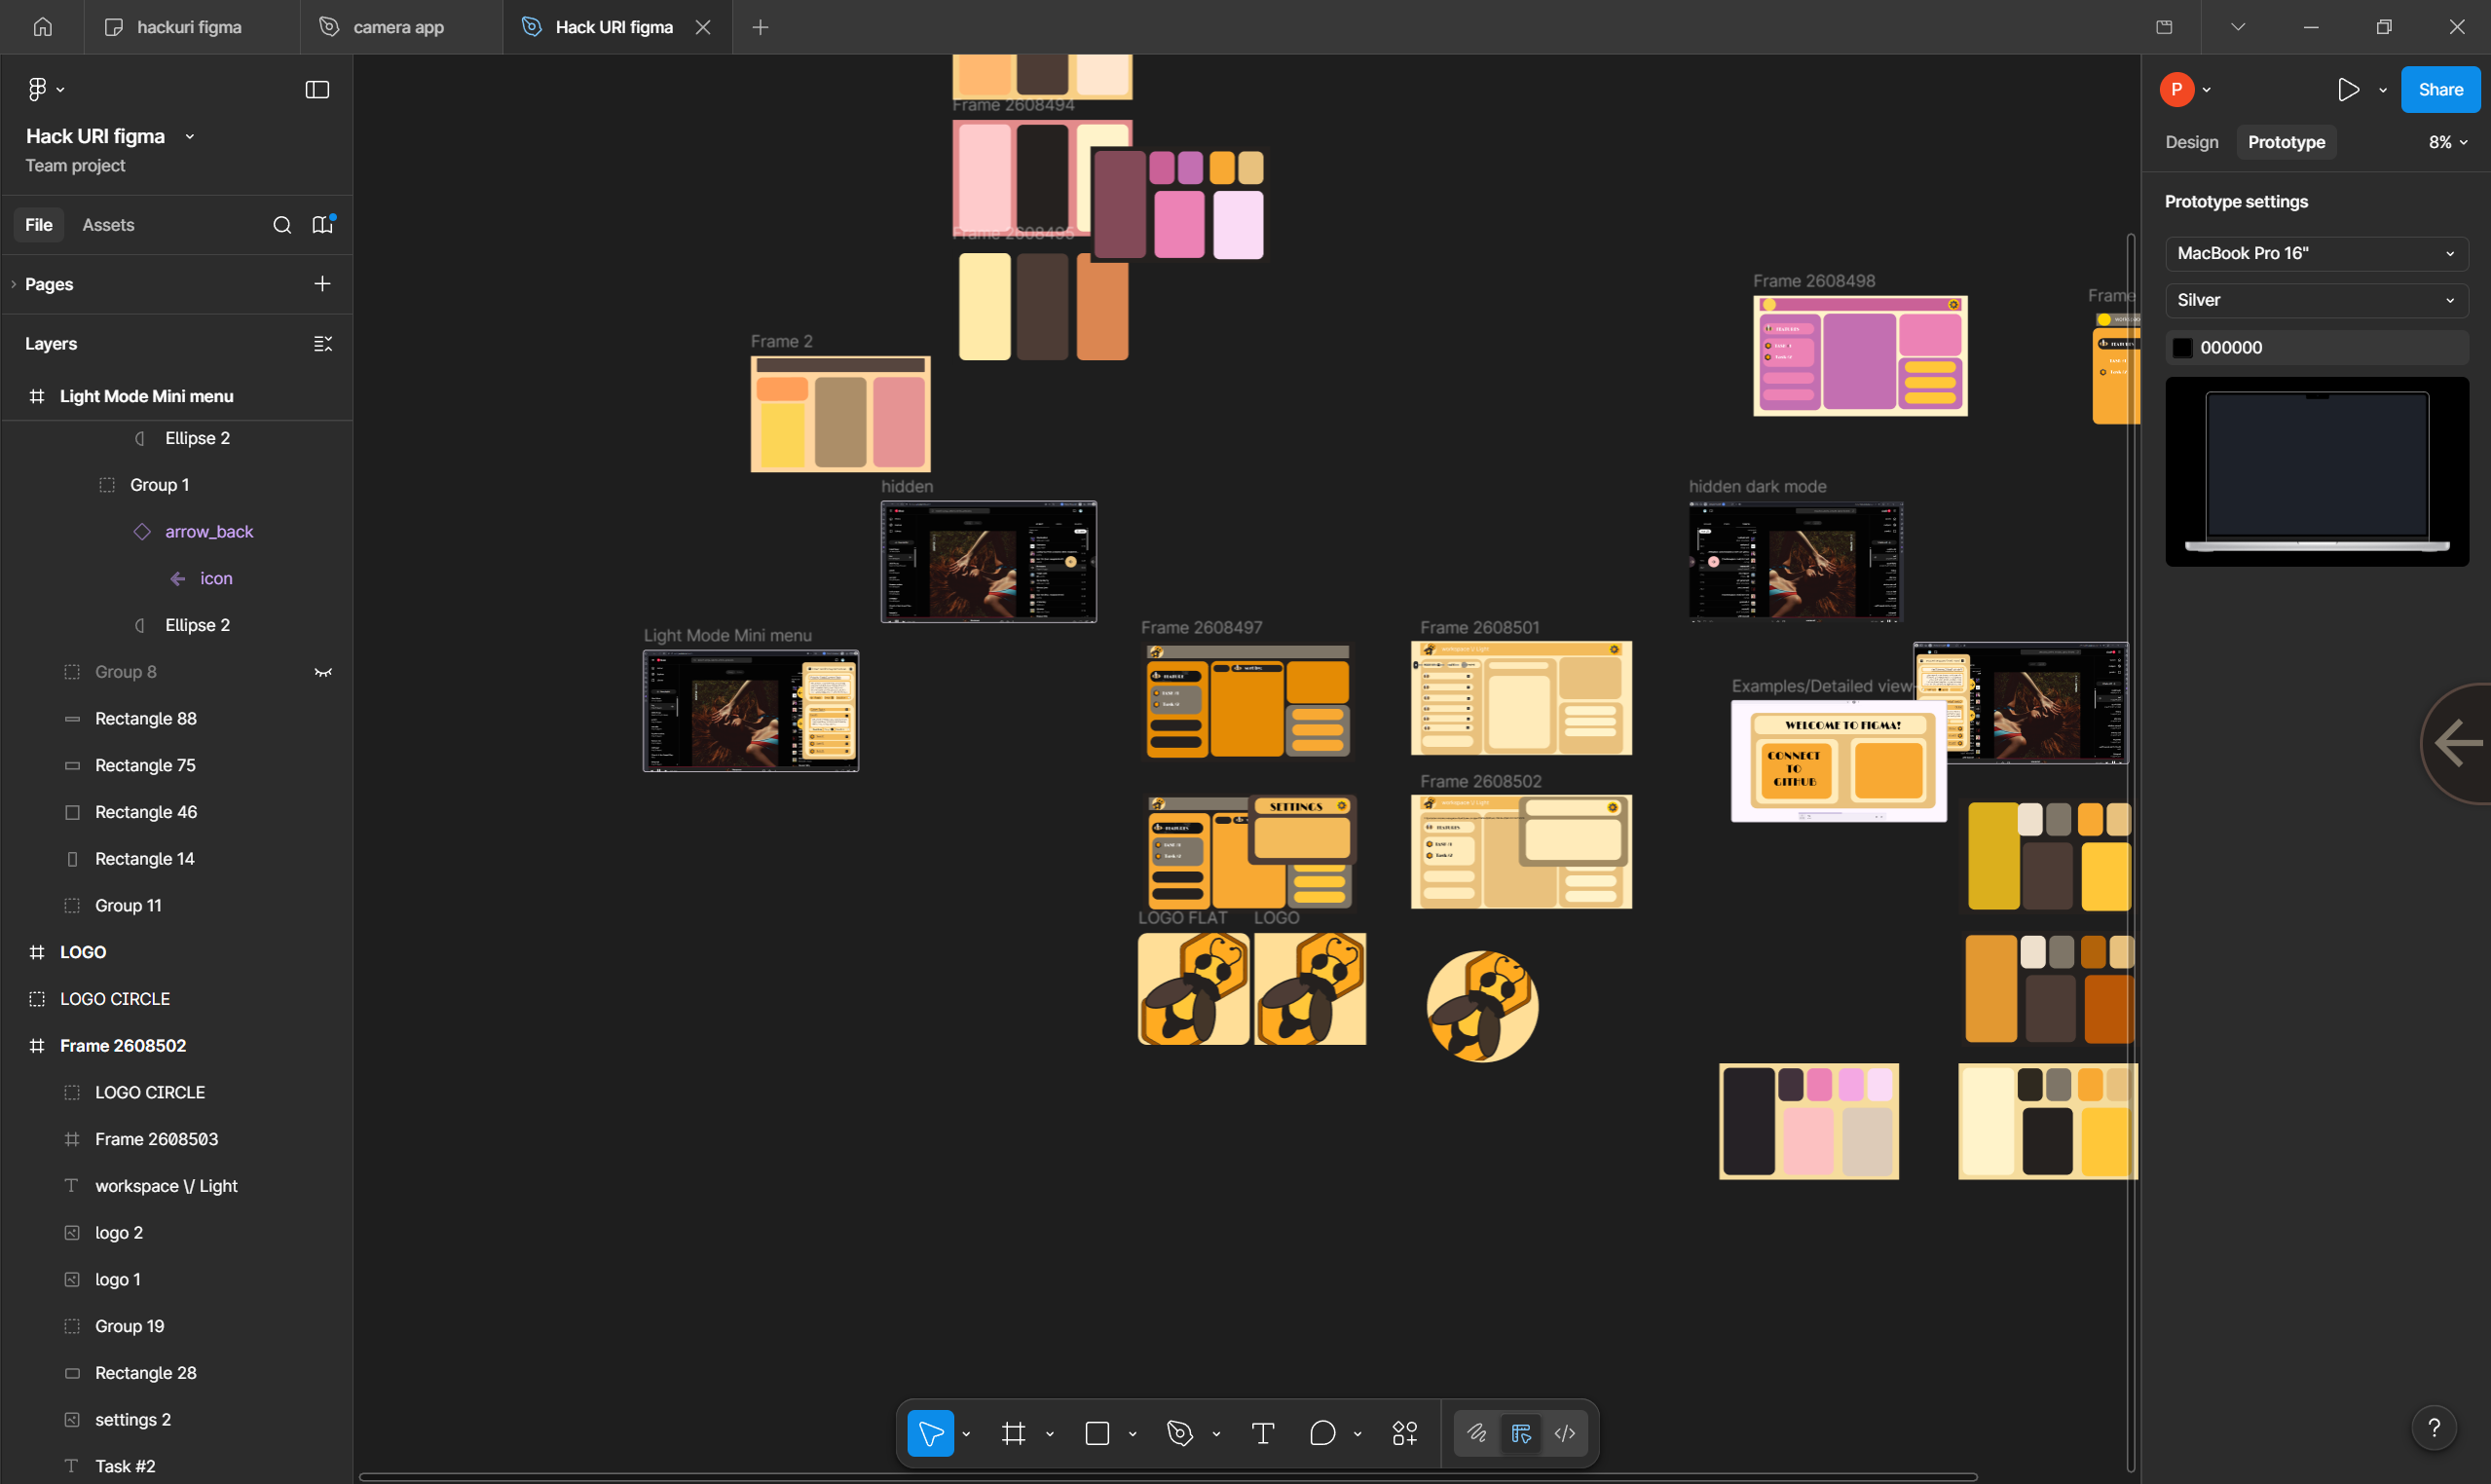The width and height of the screenshot is (2491, 1484).
Task: Select the Comment tool
Action: tap(1322, 1433)
